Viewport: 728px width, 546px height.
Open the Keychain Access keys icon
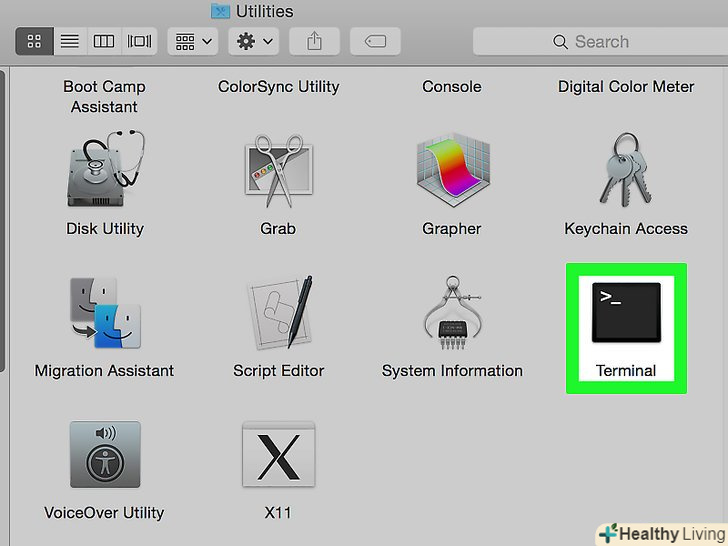pyautogui.click(x=626, y=170)
